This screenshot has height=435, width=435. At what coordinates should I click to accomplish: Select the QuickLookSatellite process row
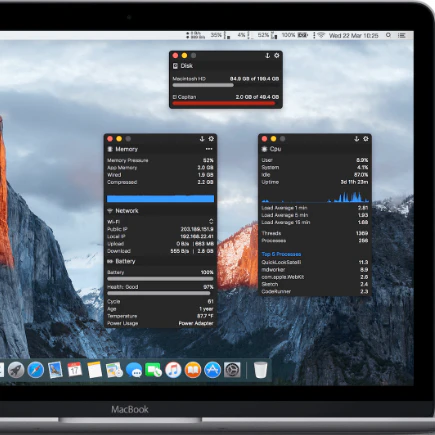click(x=315, y=262)
